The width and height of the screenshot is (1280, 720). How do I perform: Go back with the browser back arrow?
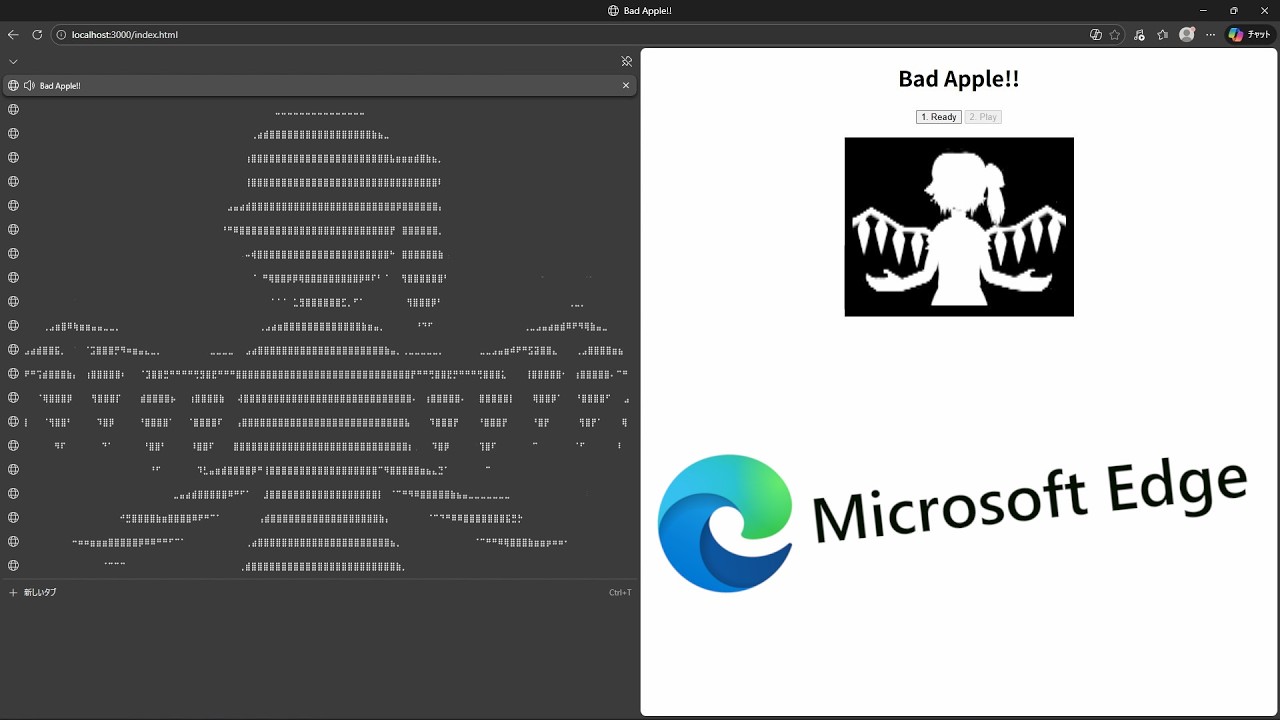(13, 34)
